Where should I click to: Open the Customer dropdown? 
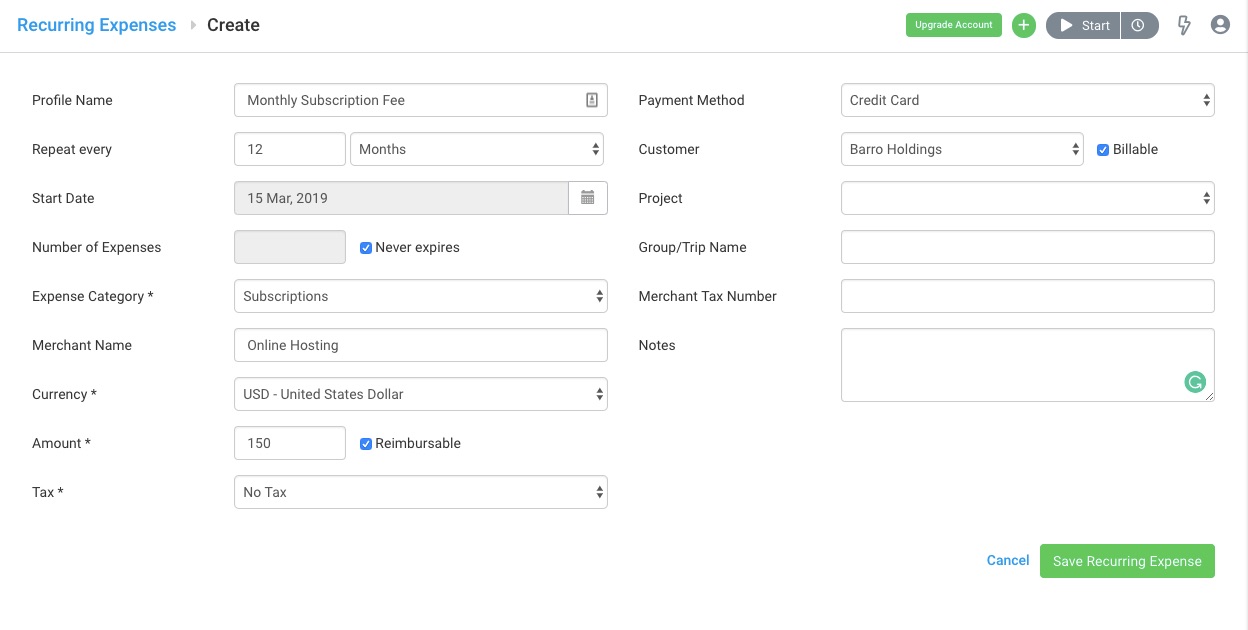962,149
